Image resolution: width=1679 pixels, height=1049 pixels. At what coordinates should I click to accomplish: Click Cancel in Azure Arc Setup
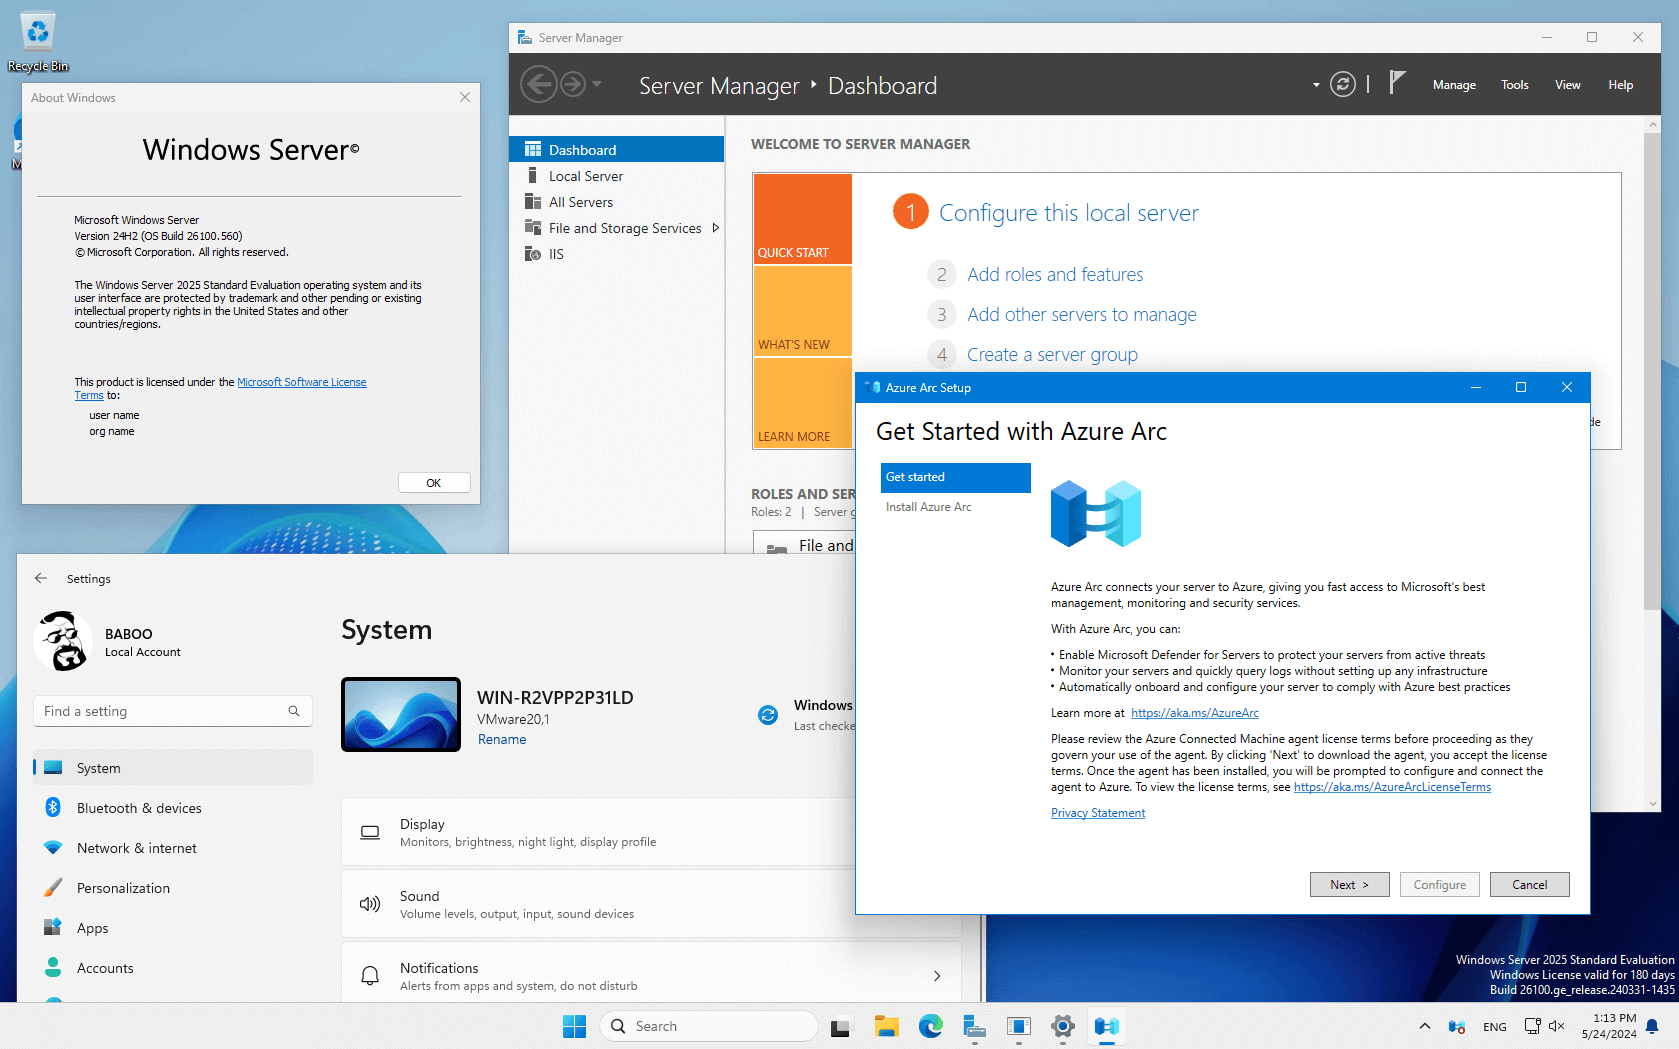click(1529, 884)
